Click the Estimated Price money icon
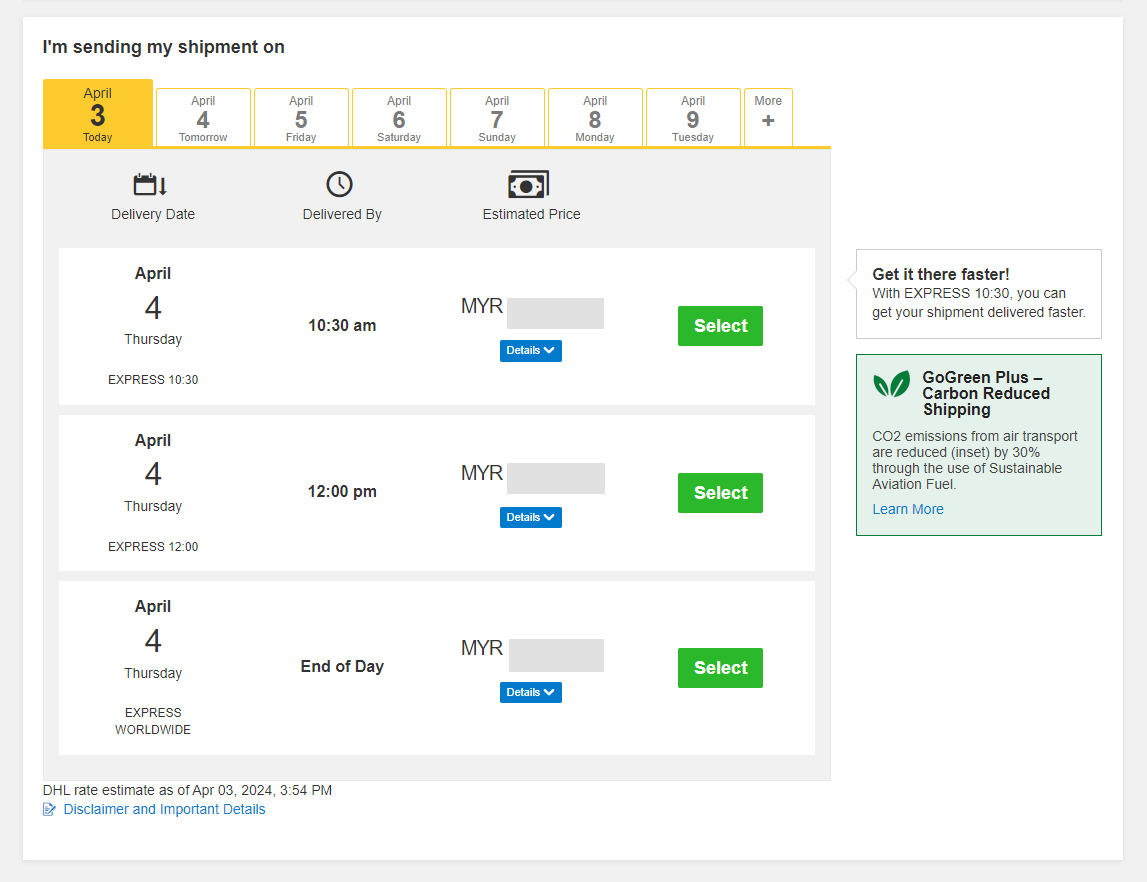The width and height of the screenshot is (1147, 882). click(528, 185)
